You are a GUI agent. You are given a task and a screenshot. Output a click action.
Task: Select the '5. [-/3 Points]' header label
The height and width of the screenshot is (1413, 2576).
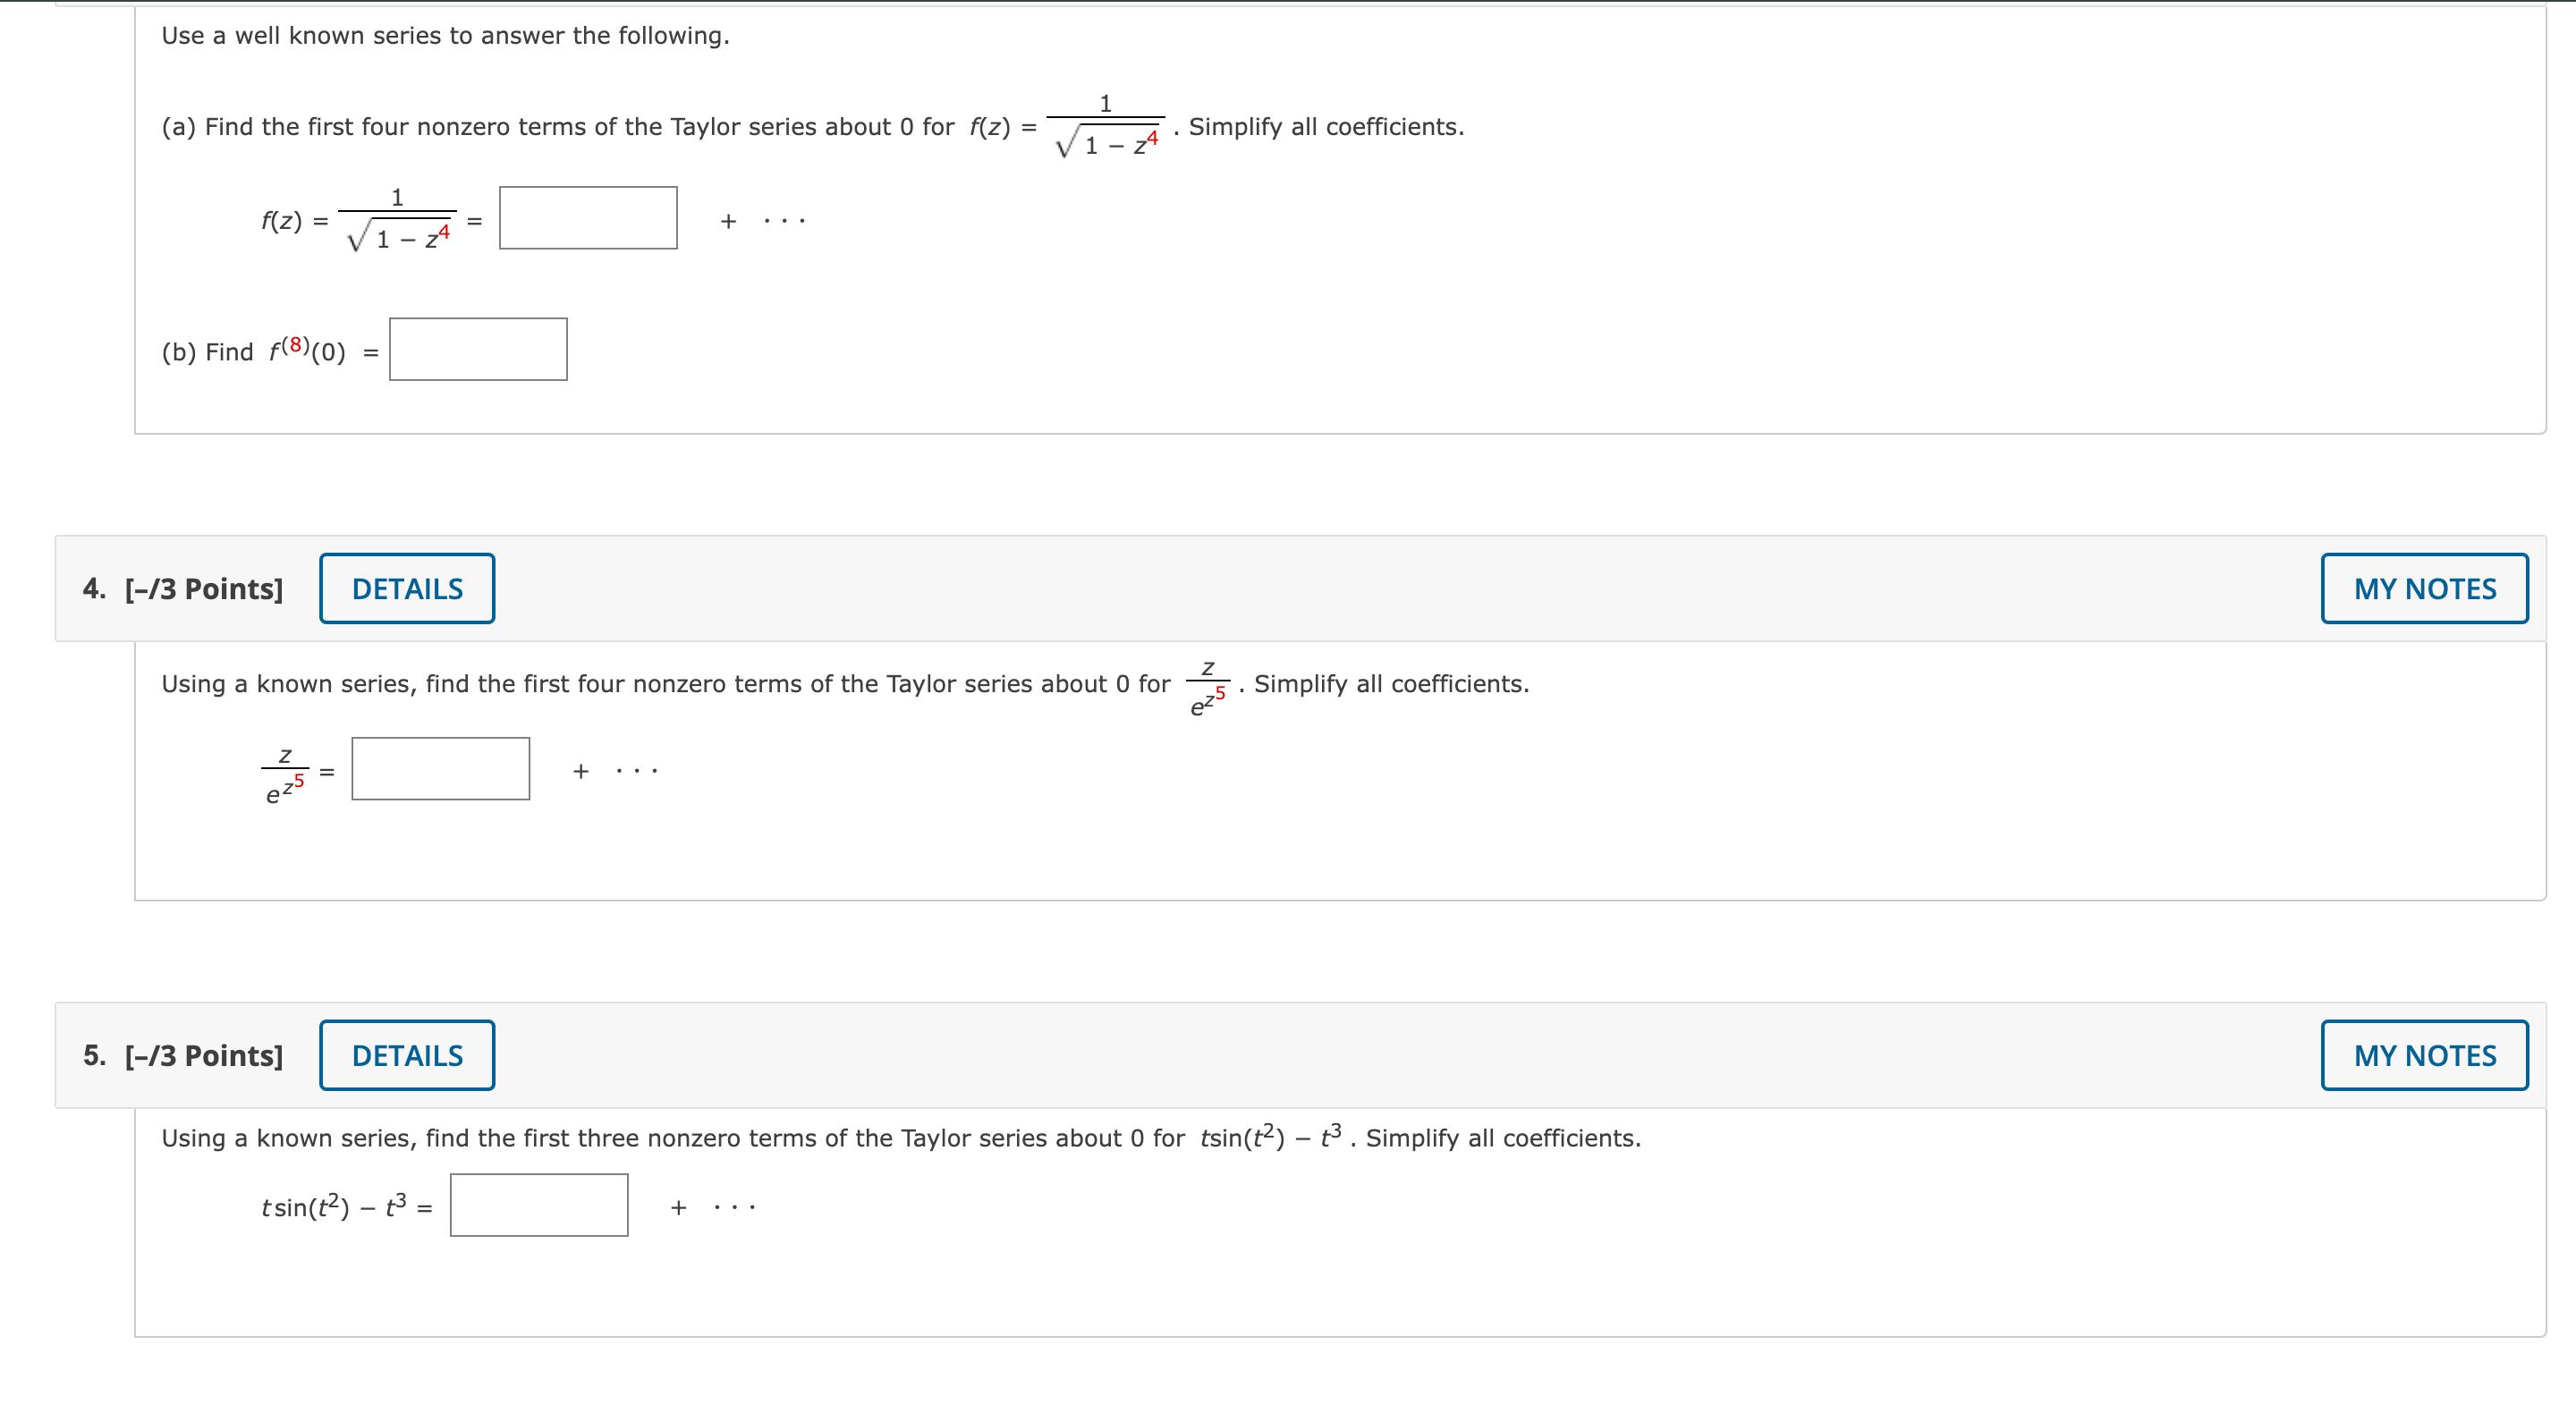[x=184, y=1054]
